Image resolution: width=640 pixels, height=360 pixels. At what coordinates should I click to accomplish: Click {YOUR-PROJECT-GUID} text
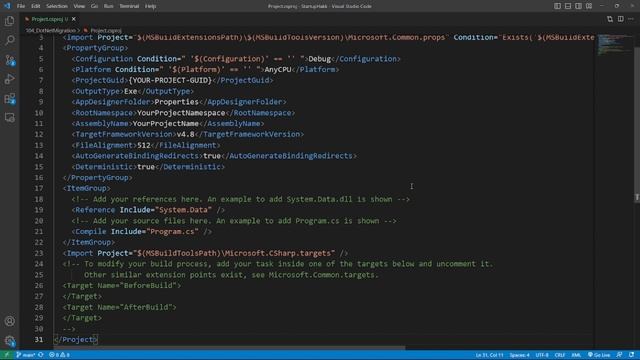[170, 80]
